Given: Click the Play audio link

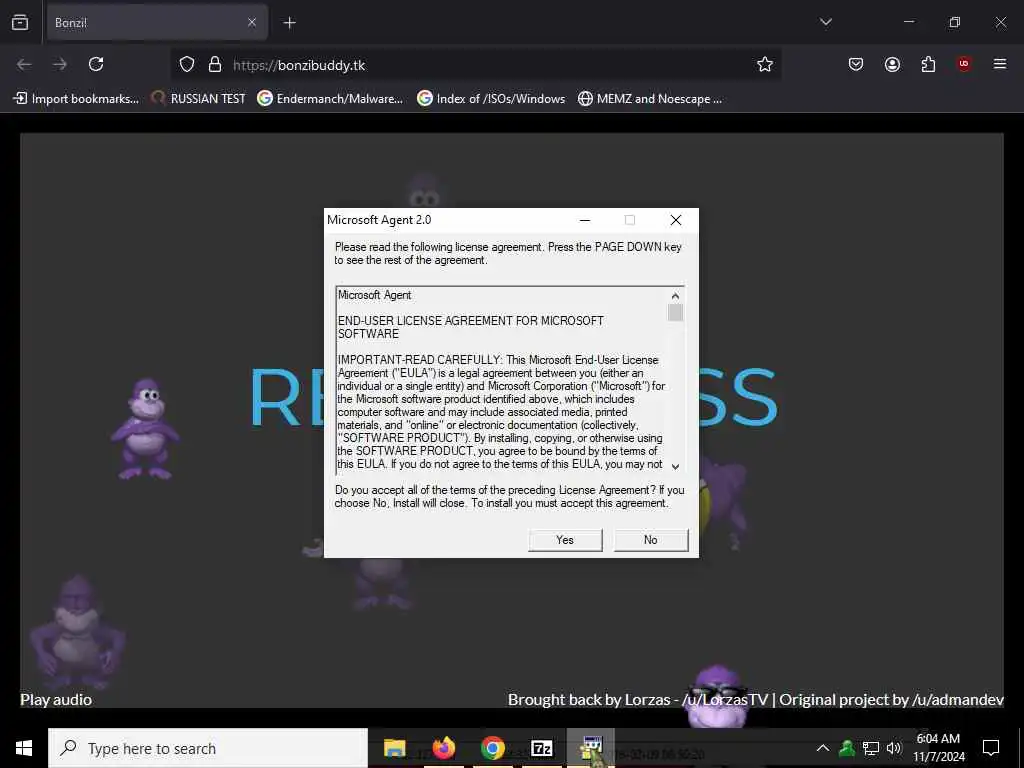Looking at the screenshot, I should (x=56, y=699).
